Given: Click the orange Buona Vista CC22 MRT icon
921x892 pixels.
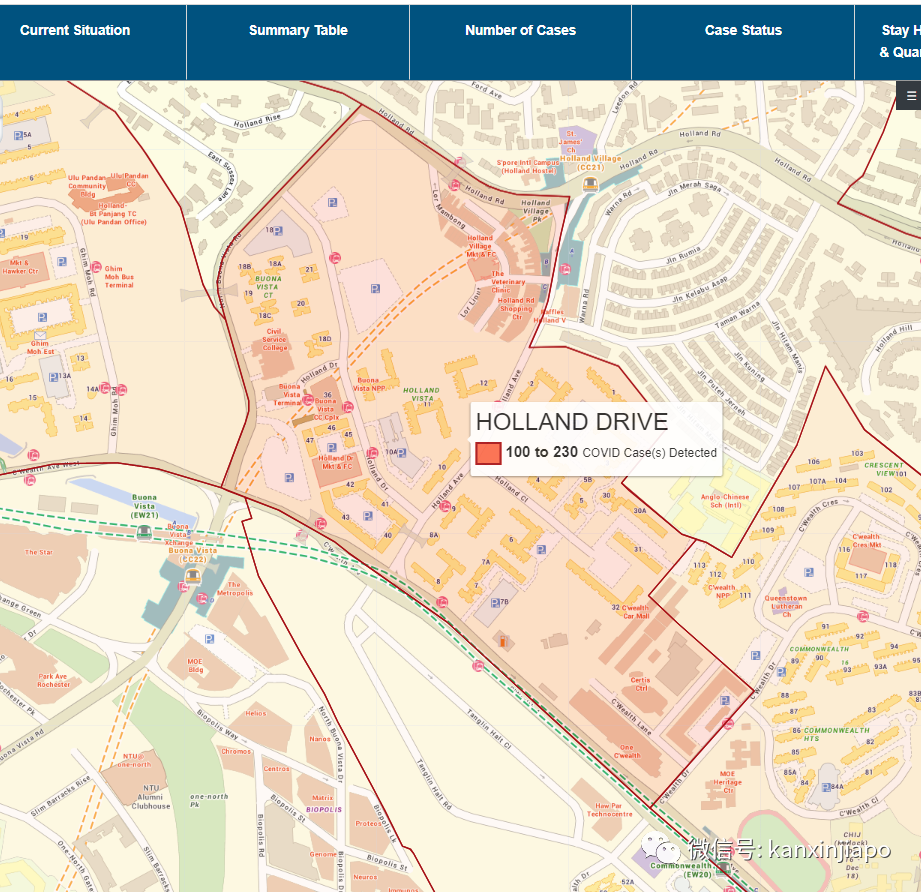Looking at the screenshot, I should pos(193,577).
